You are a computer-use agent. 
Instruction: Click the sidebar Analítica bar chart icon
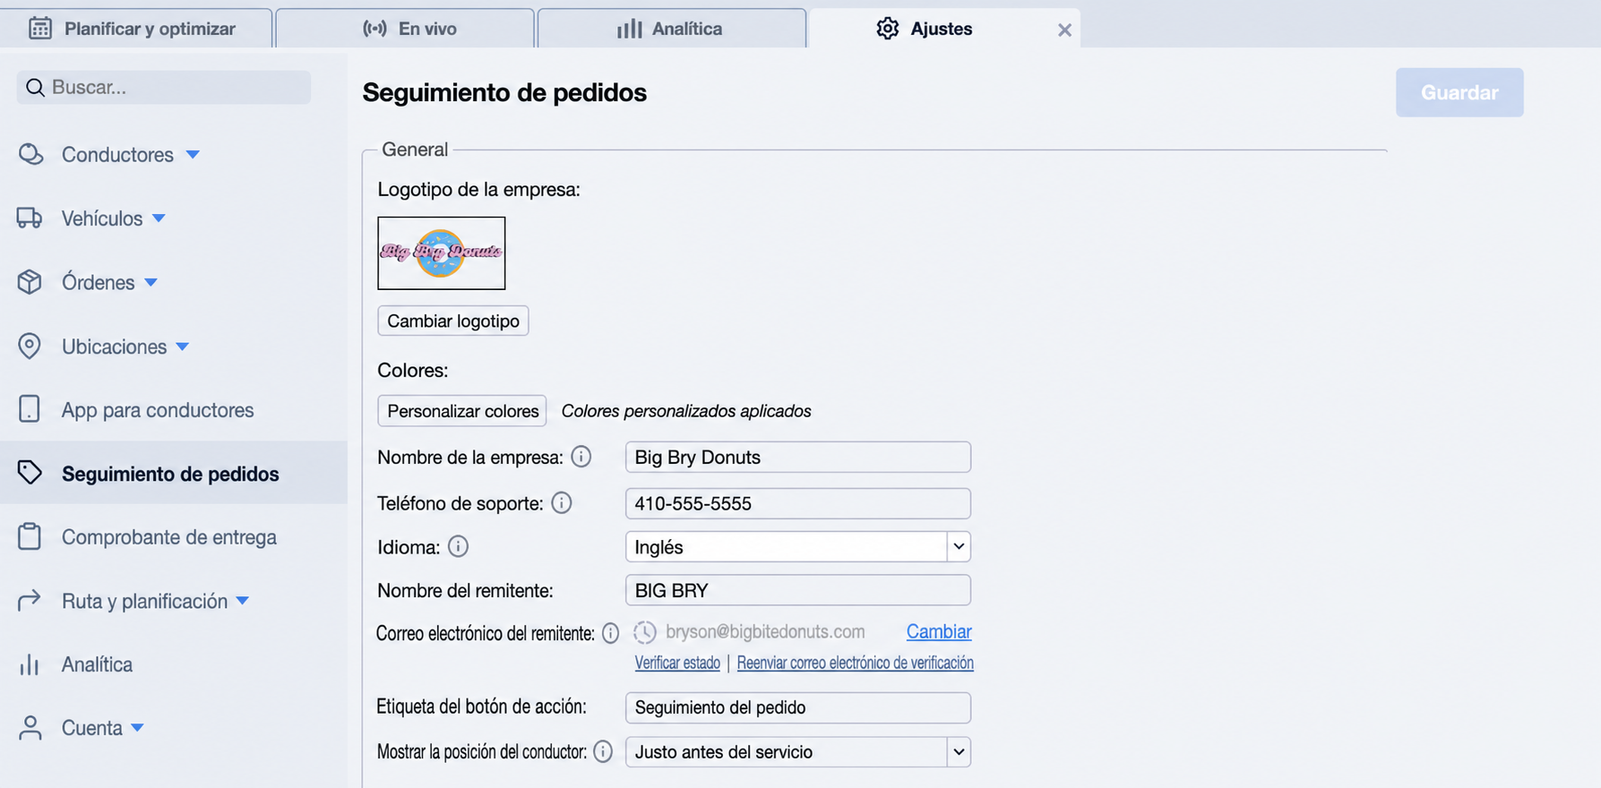[x=30, y=664]
